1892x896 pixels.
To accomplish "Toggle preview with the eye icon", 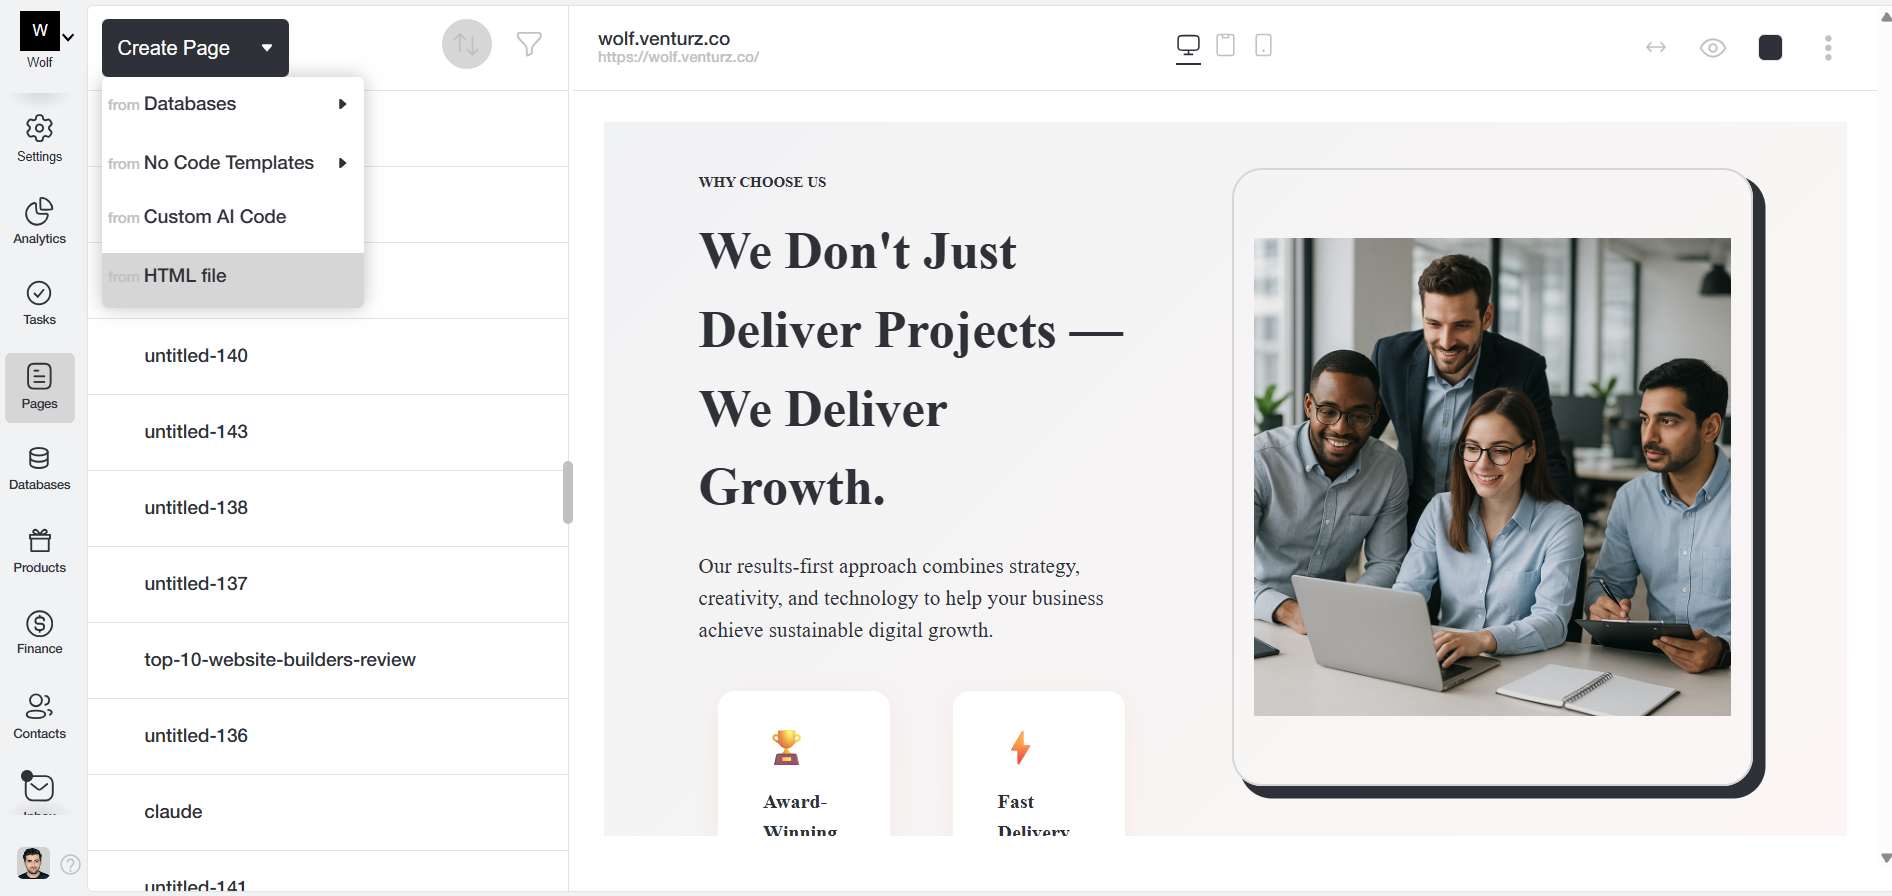I will (x=1713, y=48).
